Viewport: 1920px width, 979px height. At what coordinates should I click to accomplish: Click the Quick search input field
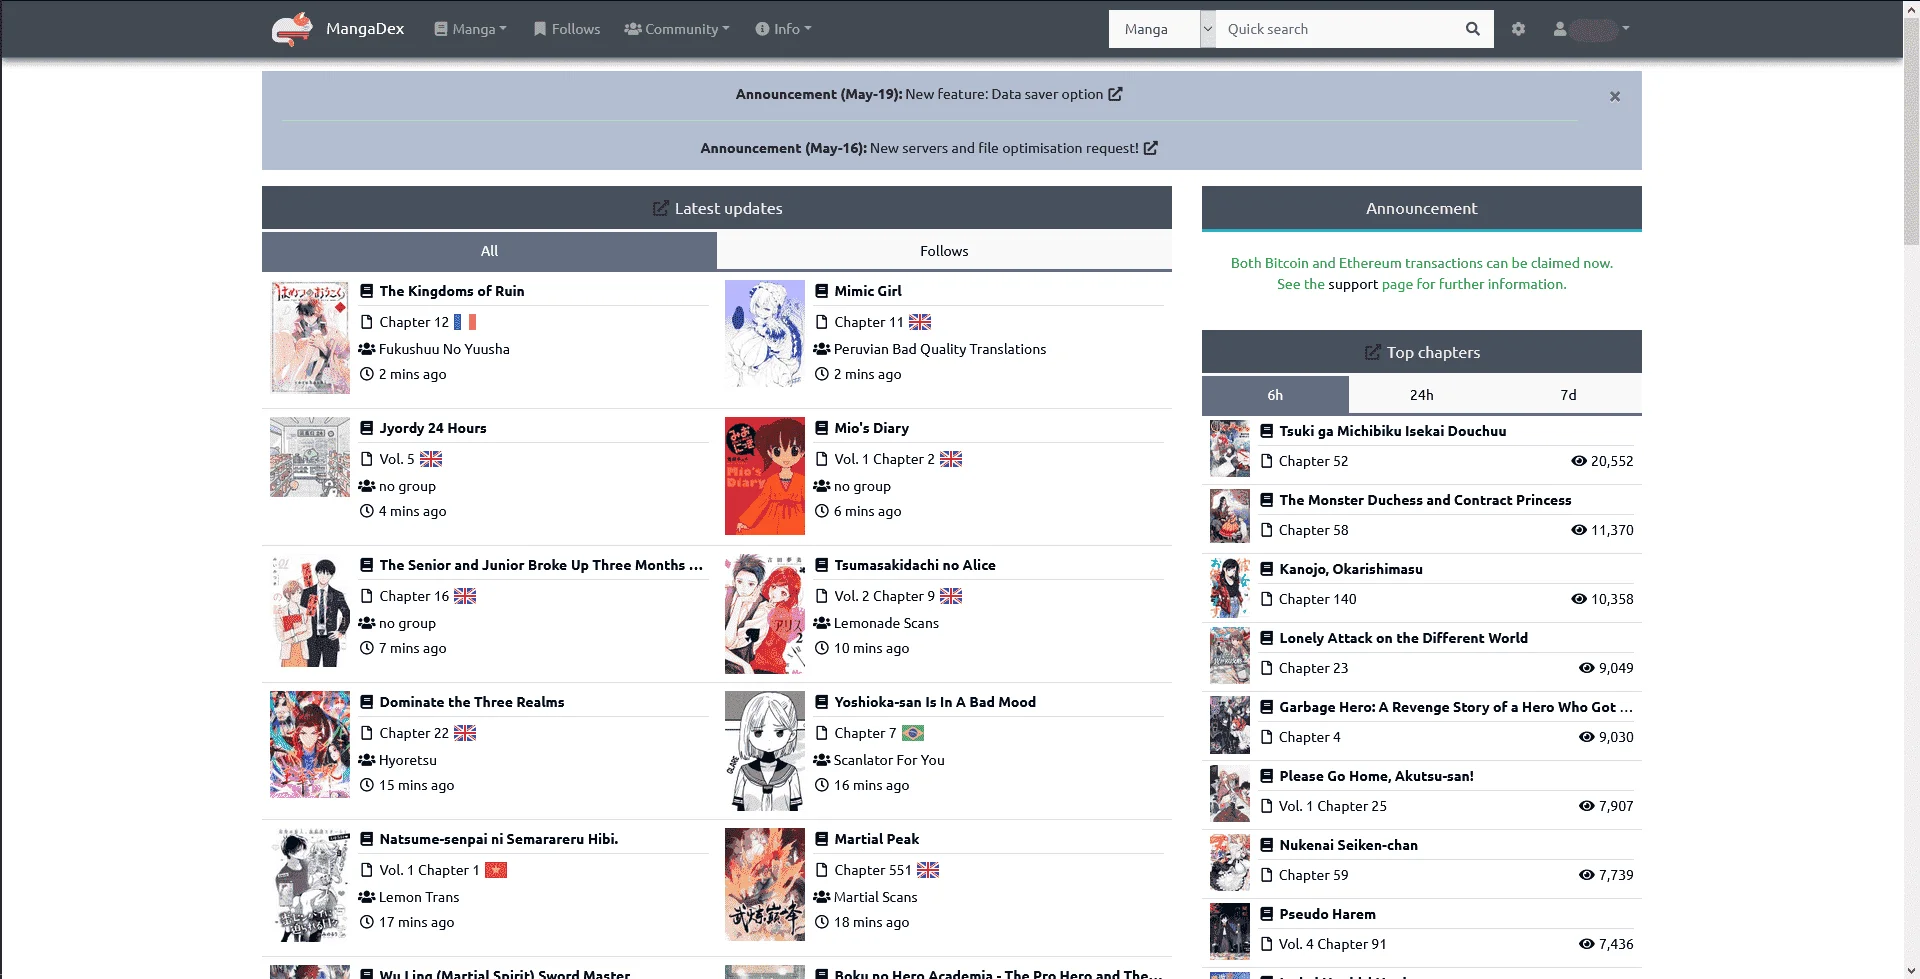pos(1335,29)
